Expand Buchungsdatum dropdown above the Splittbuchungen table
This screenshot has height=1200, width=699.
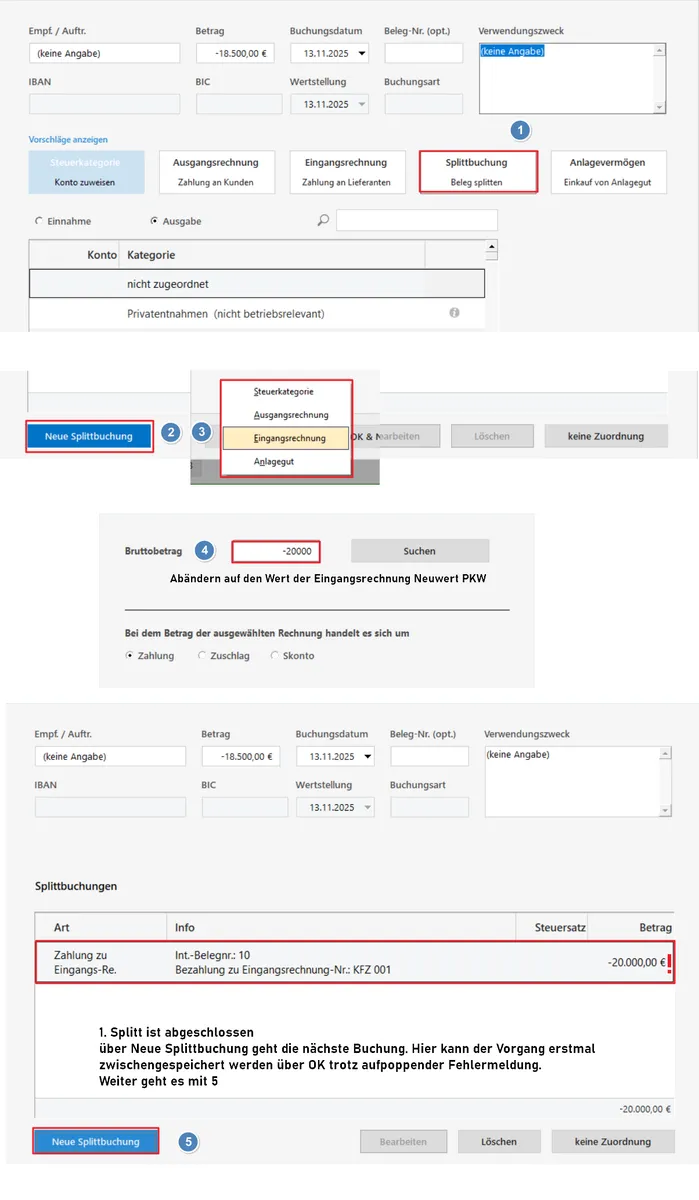tap(367, 756)
